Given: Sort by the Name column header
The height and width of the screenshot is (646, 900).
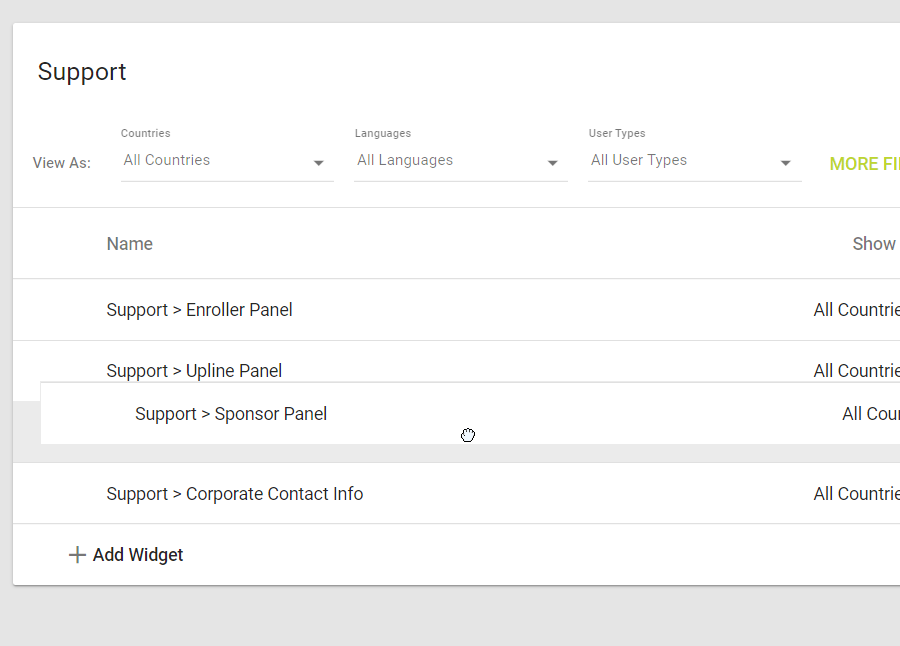Looking at the screenshot, I should (x=130, y=244).
